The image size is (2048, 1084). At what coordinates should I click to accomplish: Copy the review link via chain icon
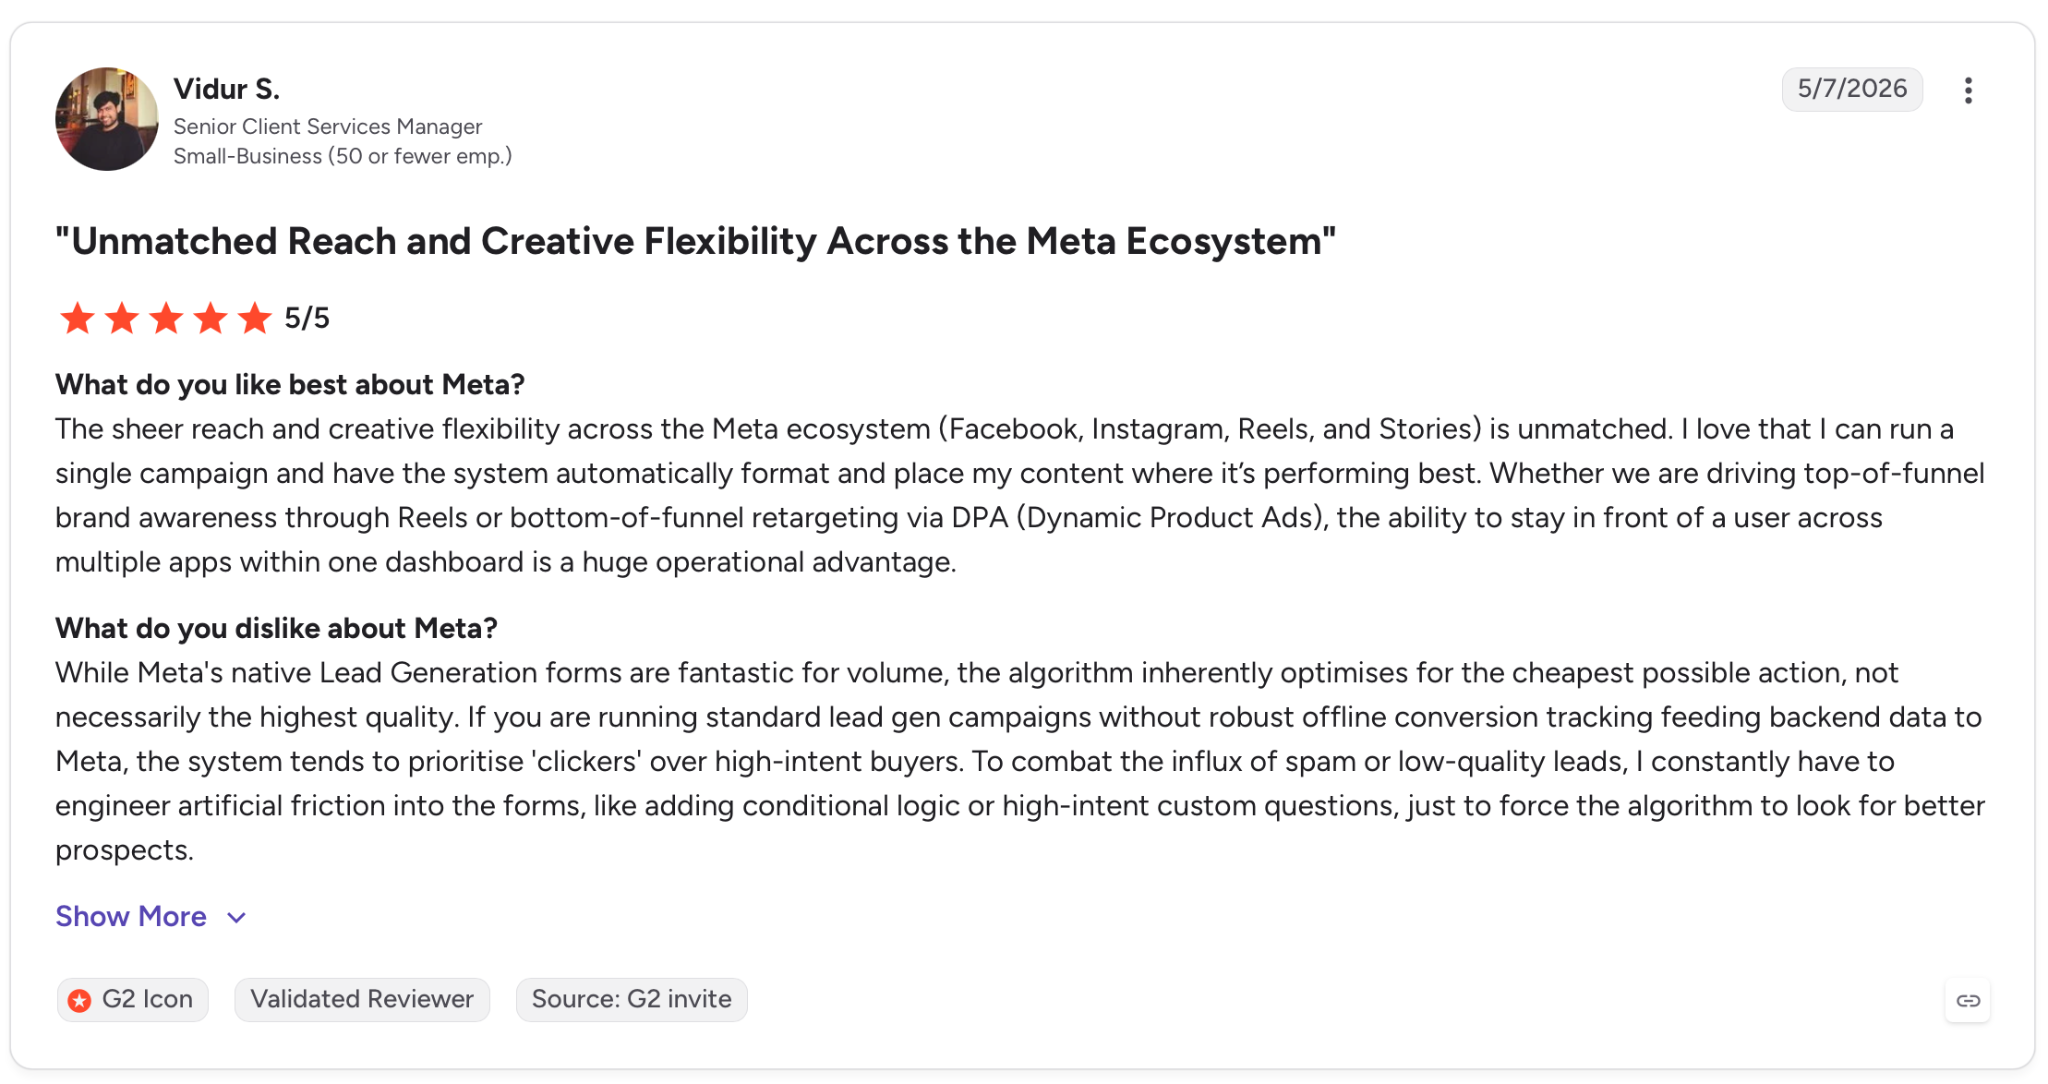[1967, 1000]
